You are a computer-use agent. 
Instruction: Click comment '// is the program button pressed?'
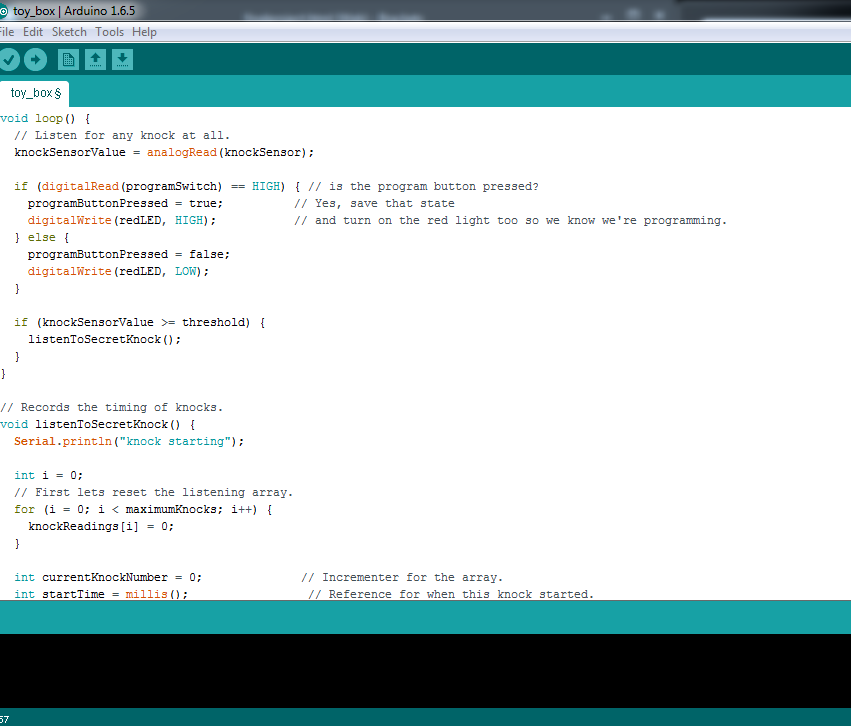click(423, 187)
